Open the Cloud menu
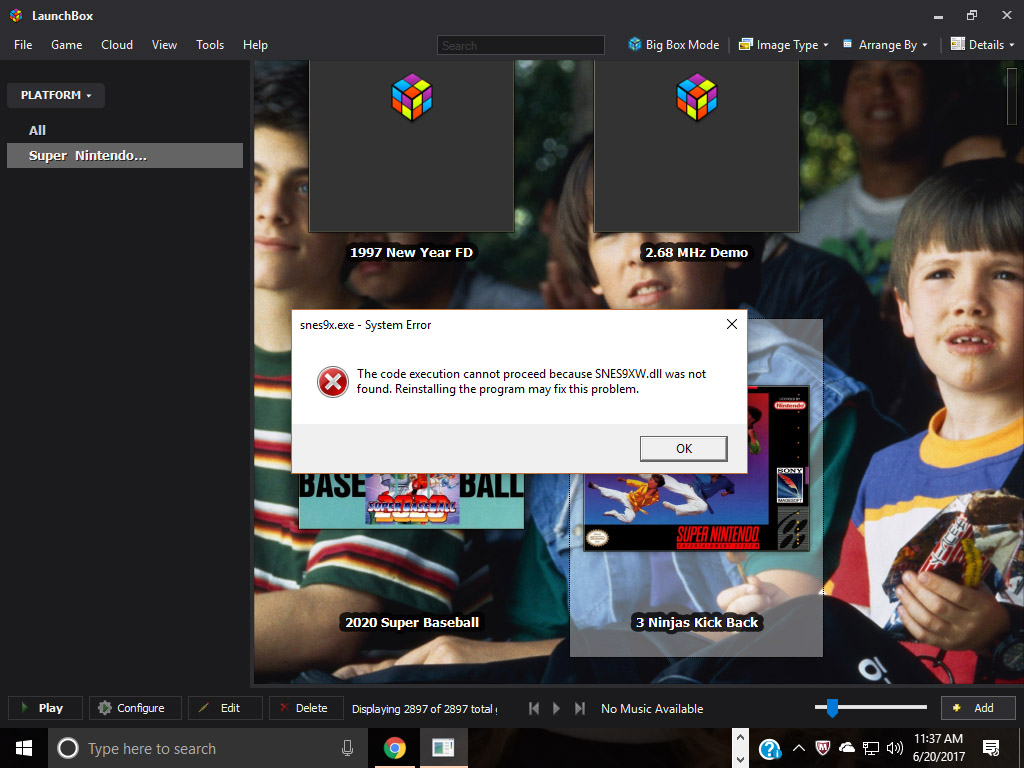 [x=117, y=44]
